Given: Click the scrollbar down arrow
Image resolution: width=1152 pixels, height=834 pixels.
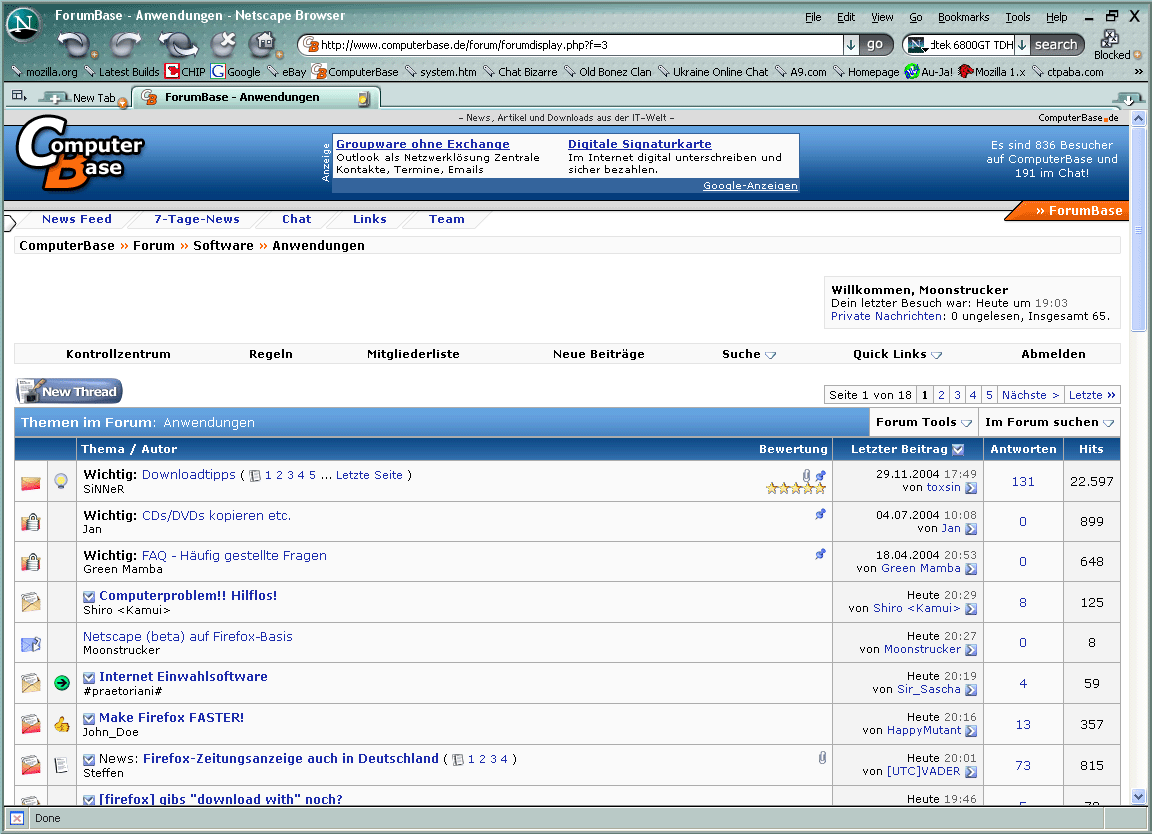Looking at the screenshot, I should coord(1139,797).
